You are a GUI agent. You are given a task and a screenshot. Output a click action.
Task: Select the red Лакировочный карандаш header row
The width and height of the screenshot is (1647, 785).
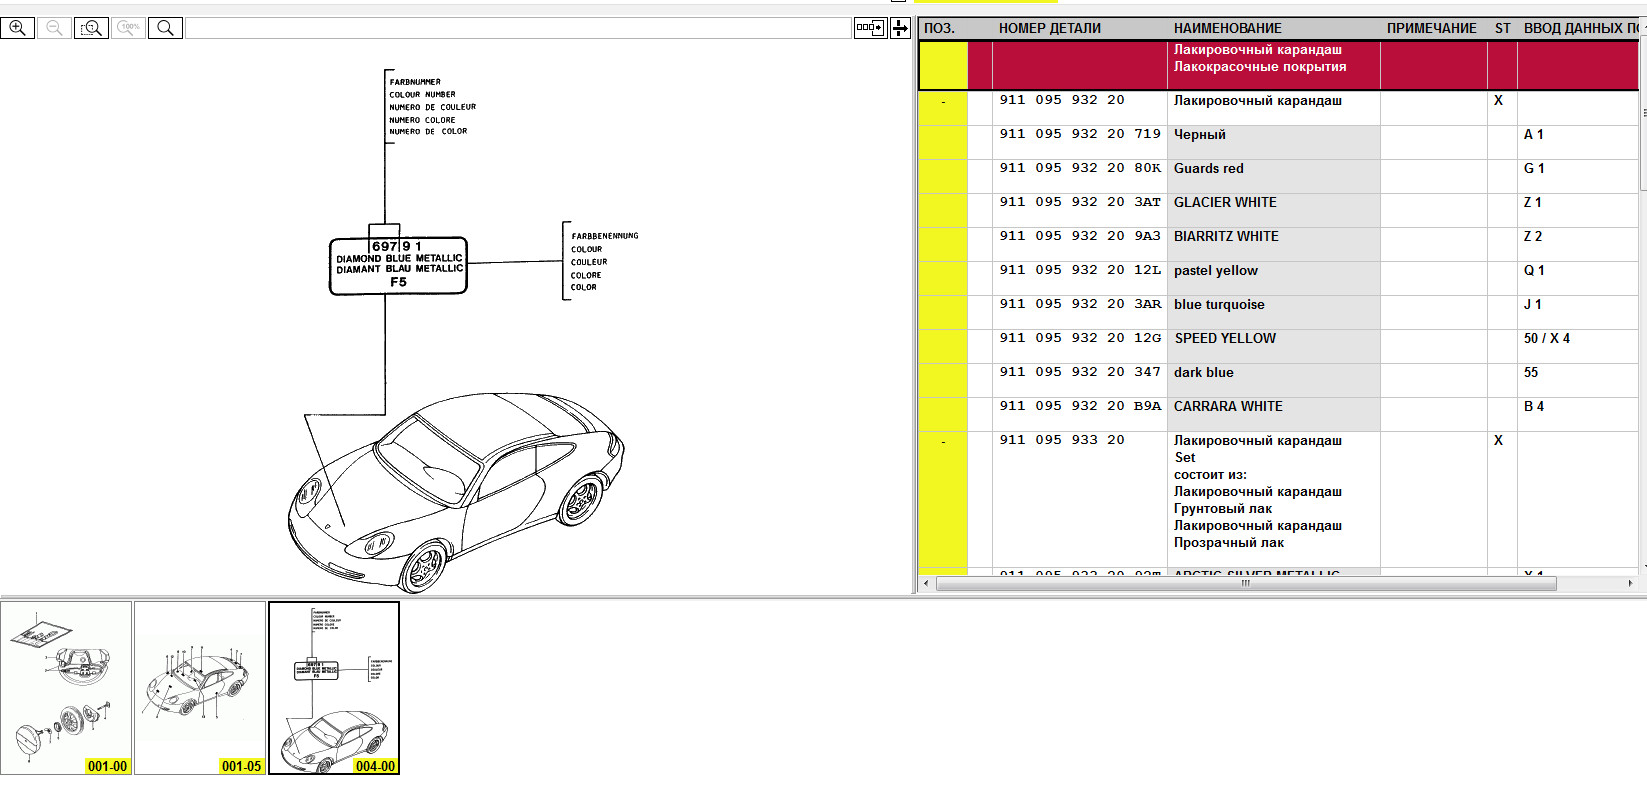(x=1280, y=65)
